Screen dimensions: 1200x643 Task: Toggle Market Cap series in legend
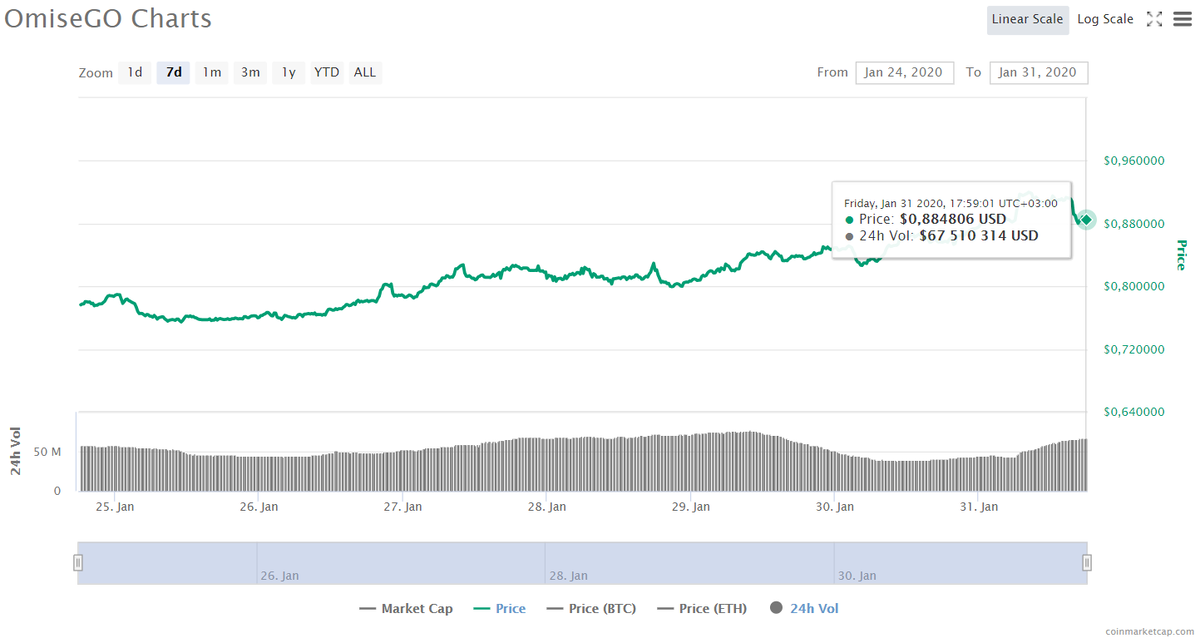tap(405, 608)
